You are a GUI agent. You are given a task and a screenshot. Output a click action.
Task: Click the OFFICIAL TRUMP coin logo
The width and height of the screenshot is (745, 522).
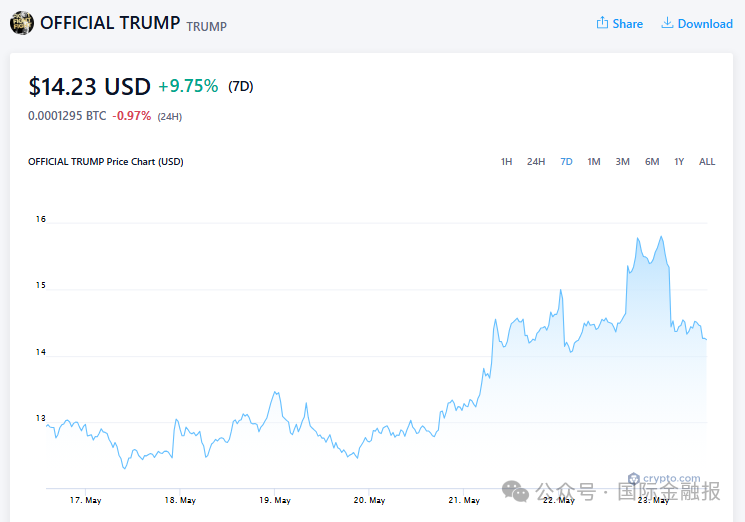pyautogui.click(x=22, y=23)
